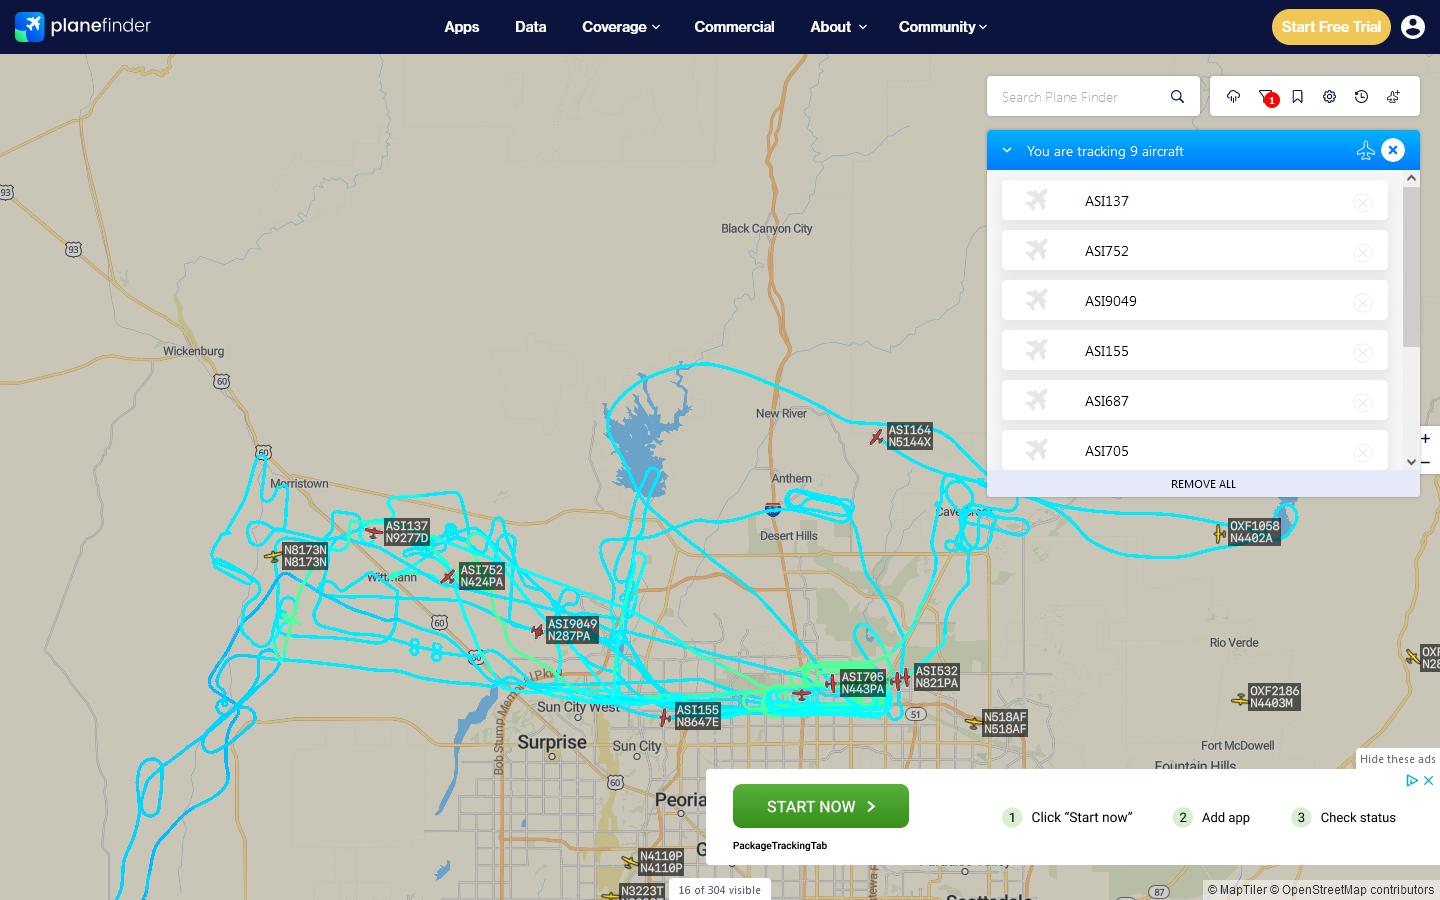Click the ASI705 N443PA map label
This screenshot has width=1440, height=900.
tap(863, 683)
